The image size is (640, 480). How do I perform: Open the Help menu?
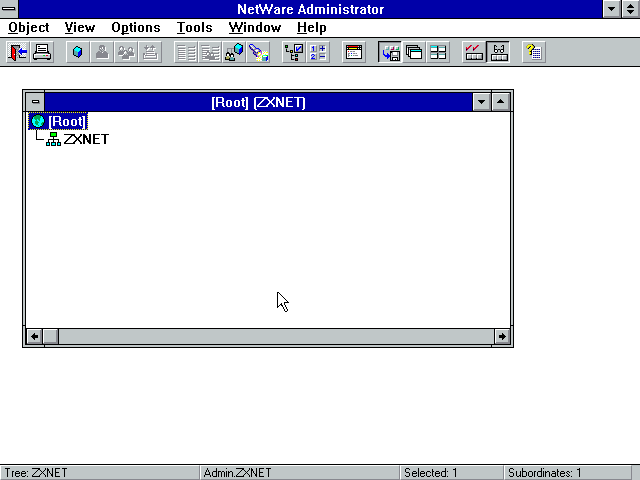(x=311, y=28)
